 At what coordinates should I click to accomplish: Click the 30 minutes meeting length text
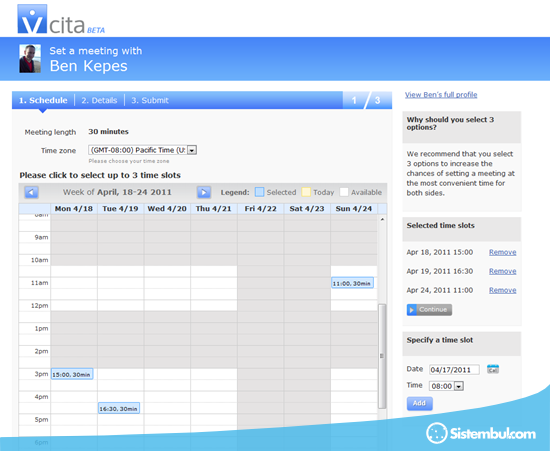pyautogui.click(x=108, y=132)
